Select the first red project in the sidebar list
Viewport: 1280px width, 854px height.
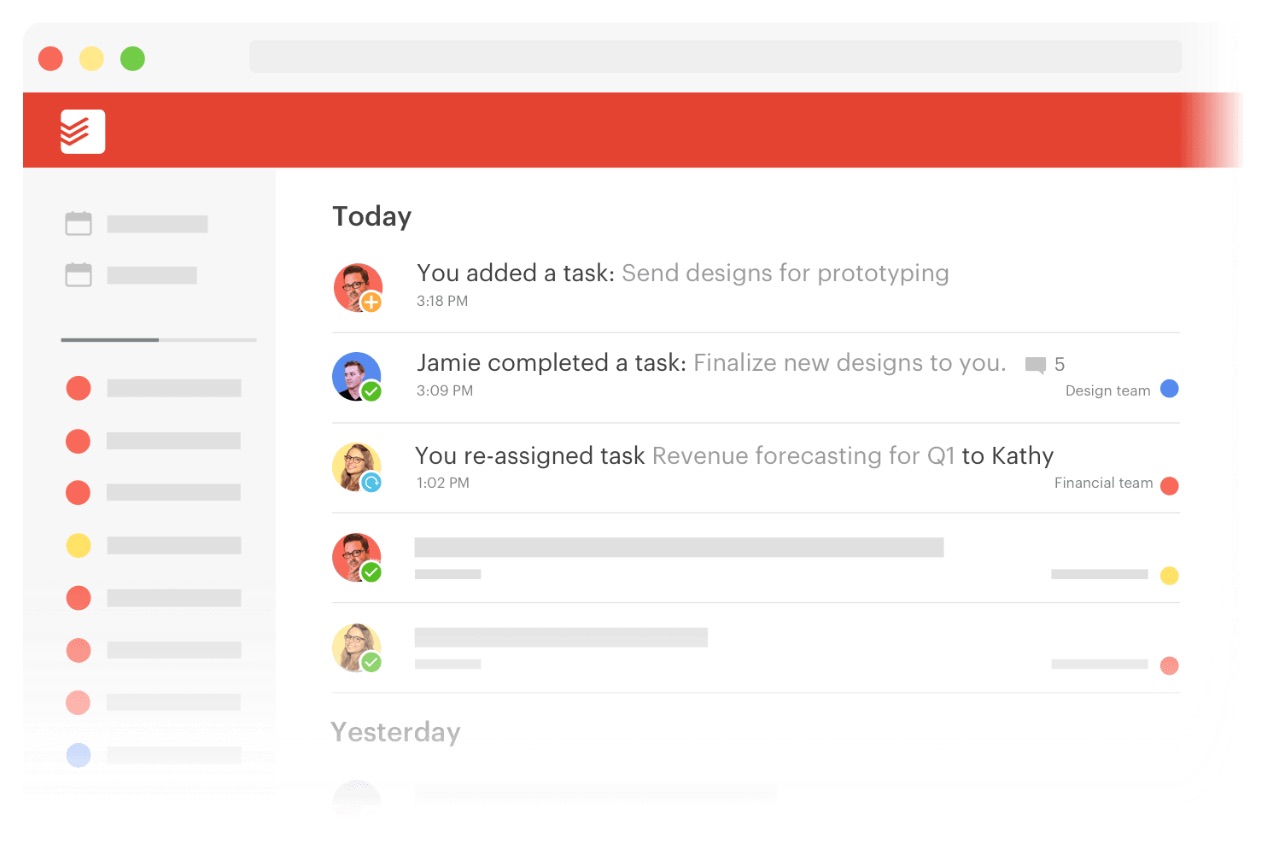pyautogui.click(x=78, y=388)
